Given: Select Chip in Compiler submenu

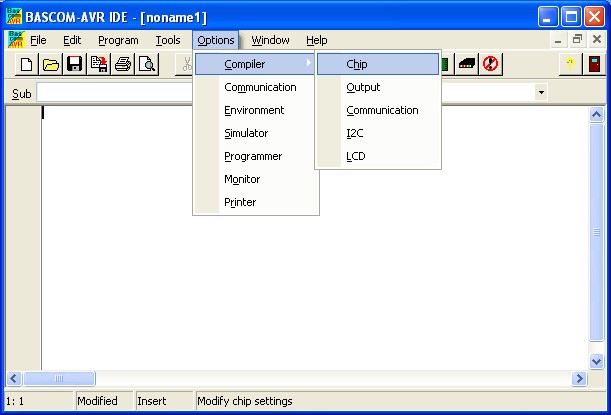Looking at the screenshot, I should pos(378,64).
